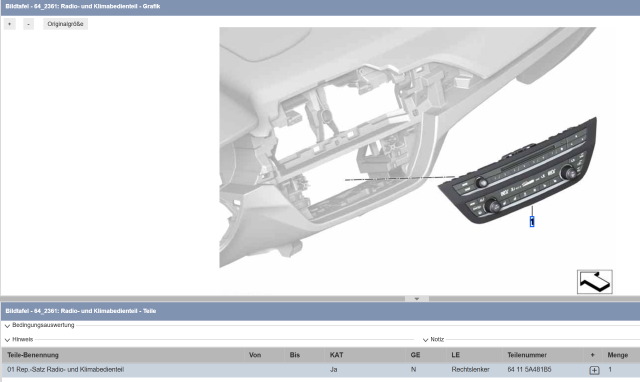This screenshot has height=382, width=640.
Task: Zoom out with the minus button
Action: pos(28,24)
